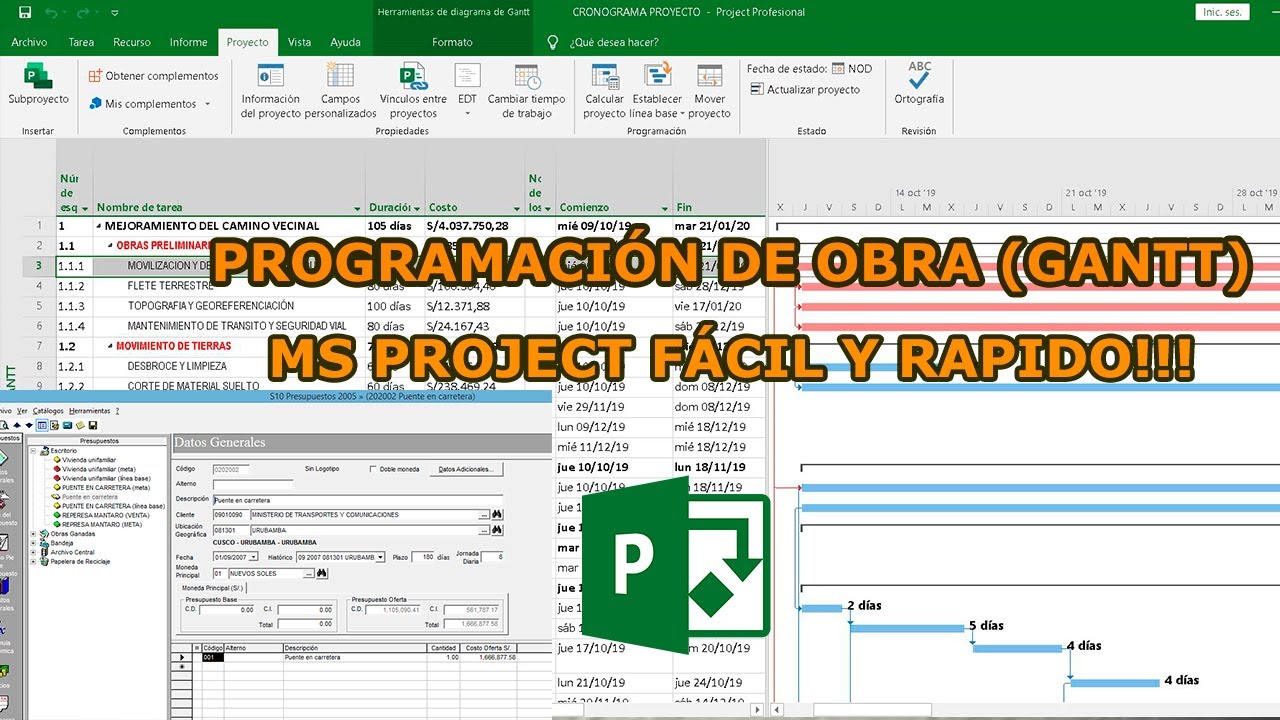Screen dimensions: 1280x720
Task: Click Actualizar proyecto
Action: (806, 89)
